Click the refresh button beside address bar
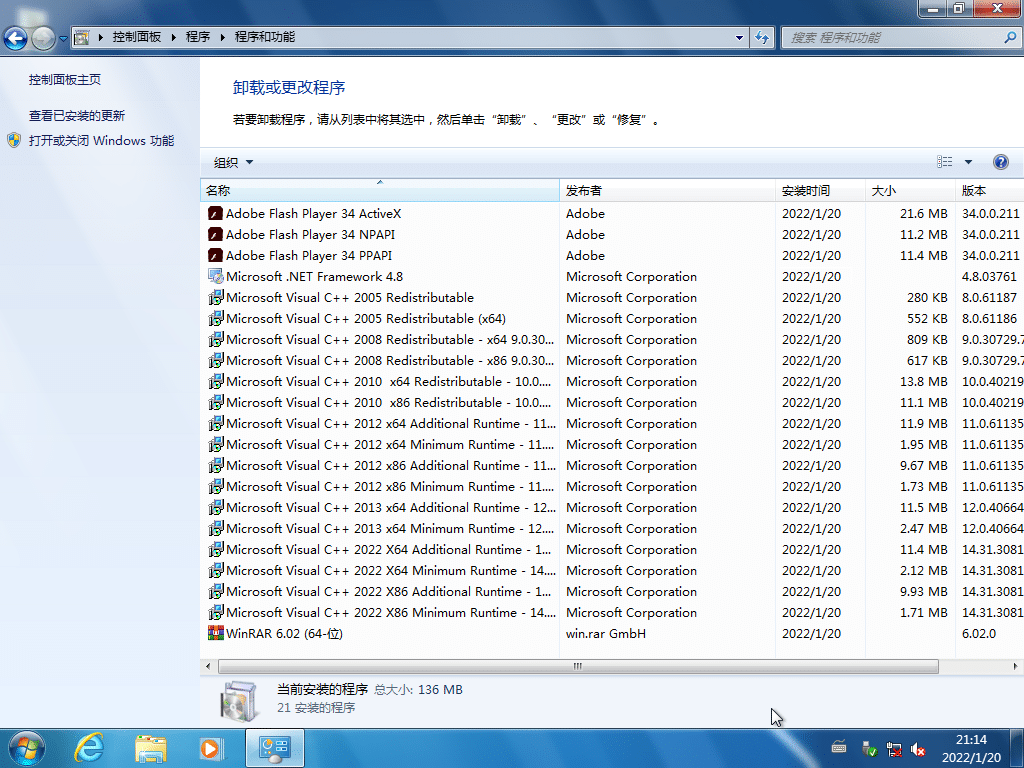The width and height of the screenshot is (1024, 768). click(x=762, y=37)
